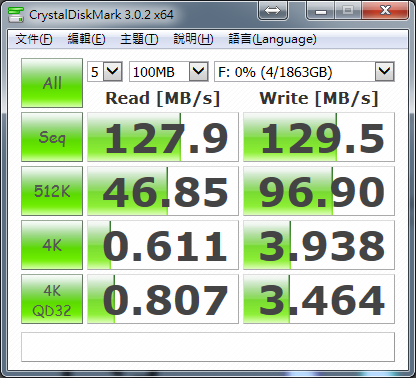Open the 主題(T) menu

click(x=139, y=39)
